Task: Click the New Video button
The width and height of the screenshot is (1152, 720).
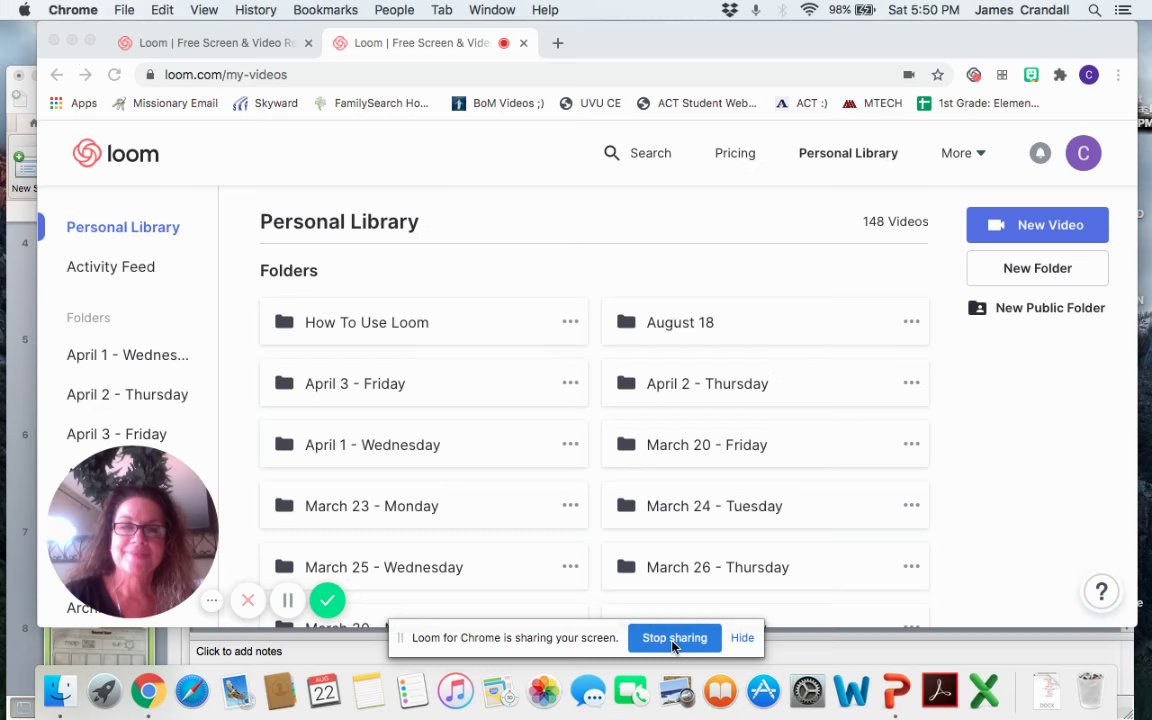Action: (1037, 225)
